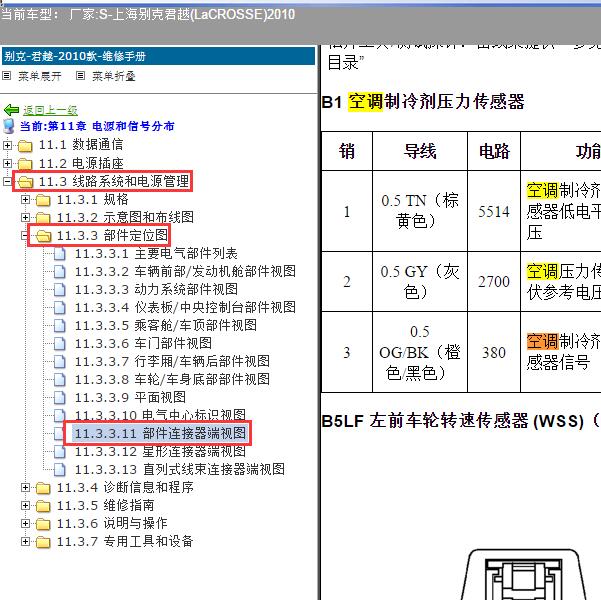Expand the 11.3.6 说明与操作 node
This screenshot has height=600, width=601.
click(x=25, y=523)
